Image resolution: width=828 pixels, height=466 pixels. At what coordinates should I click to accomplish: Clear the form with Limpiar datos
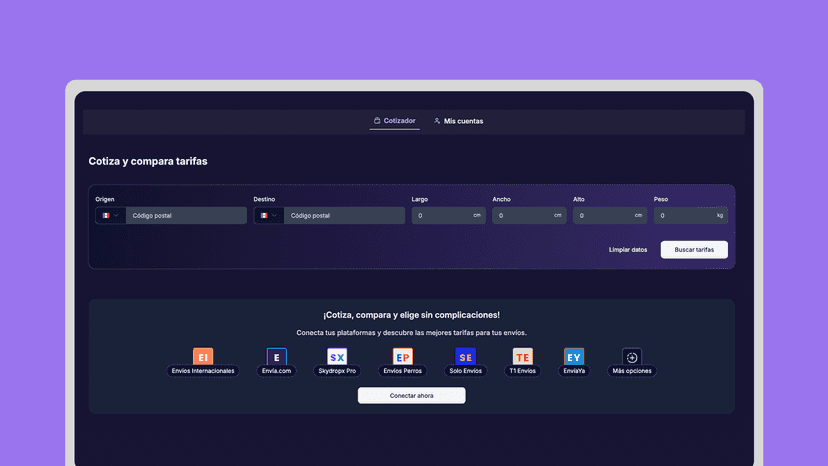(628, 250)
